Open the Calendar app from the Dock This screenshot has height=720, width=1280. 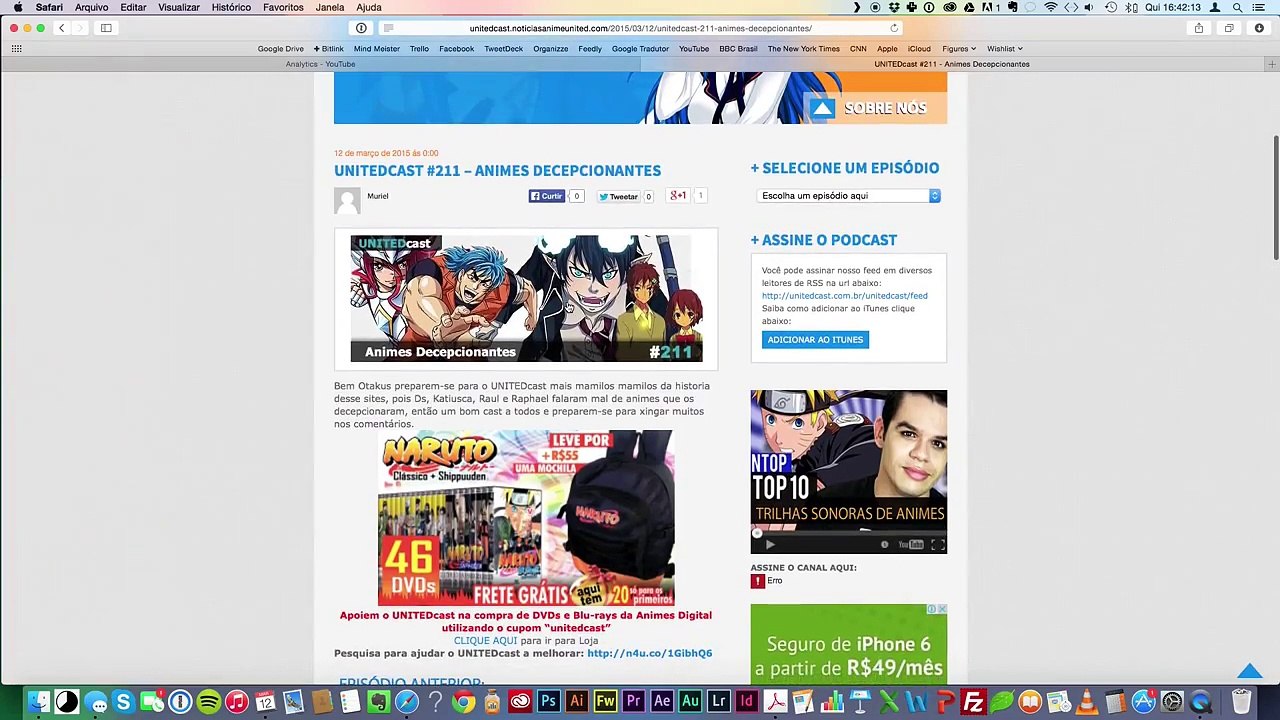[x=265, y=702]
